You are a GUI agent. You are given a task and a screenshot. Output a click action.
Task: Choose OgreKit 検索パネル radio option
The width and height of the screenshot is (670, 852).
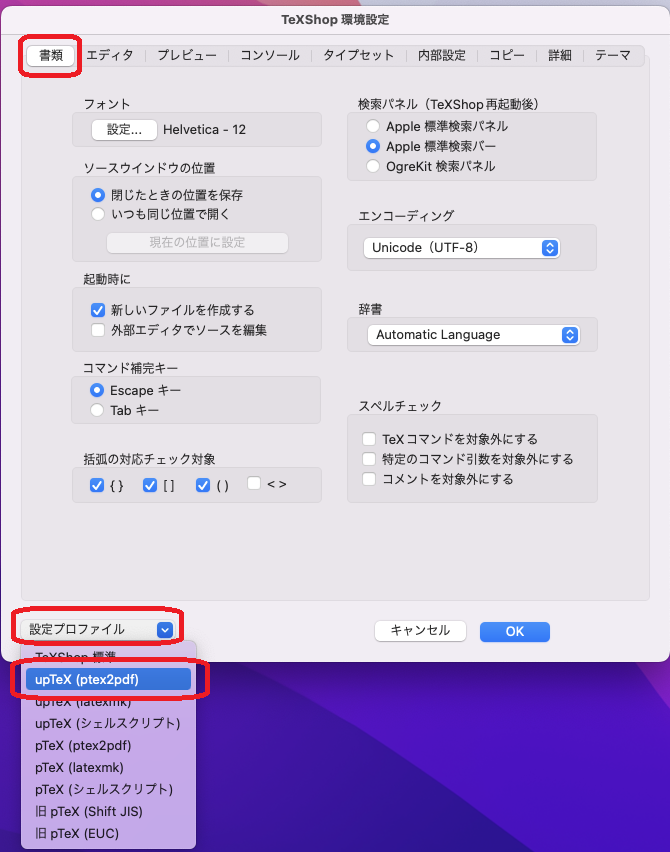(373, 166)
